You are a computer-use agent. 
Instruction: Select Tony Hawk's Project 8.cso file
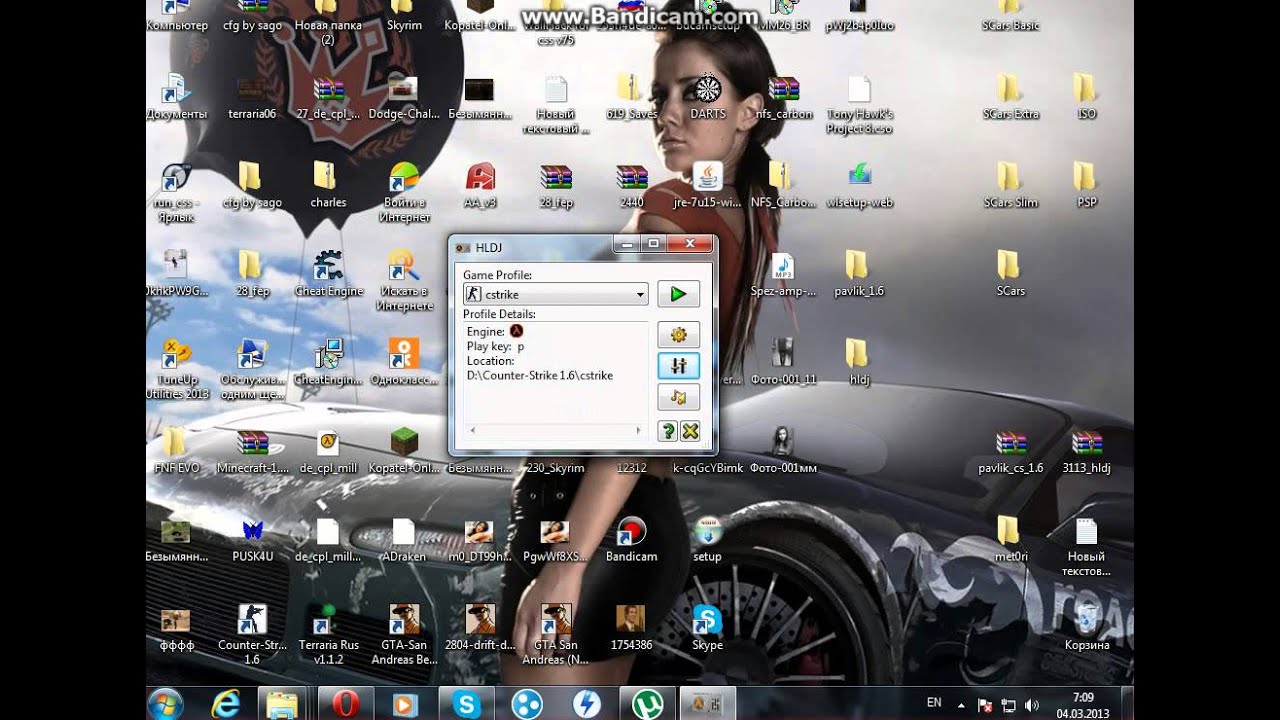coord(859,105)
